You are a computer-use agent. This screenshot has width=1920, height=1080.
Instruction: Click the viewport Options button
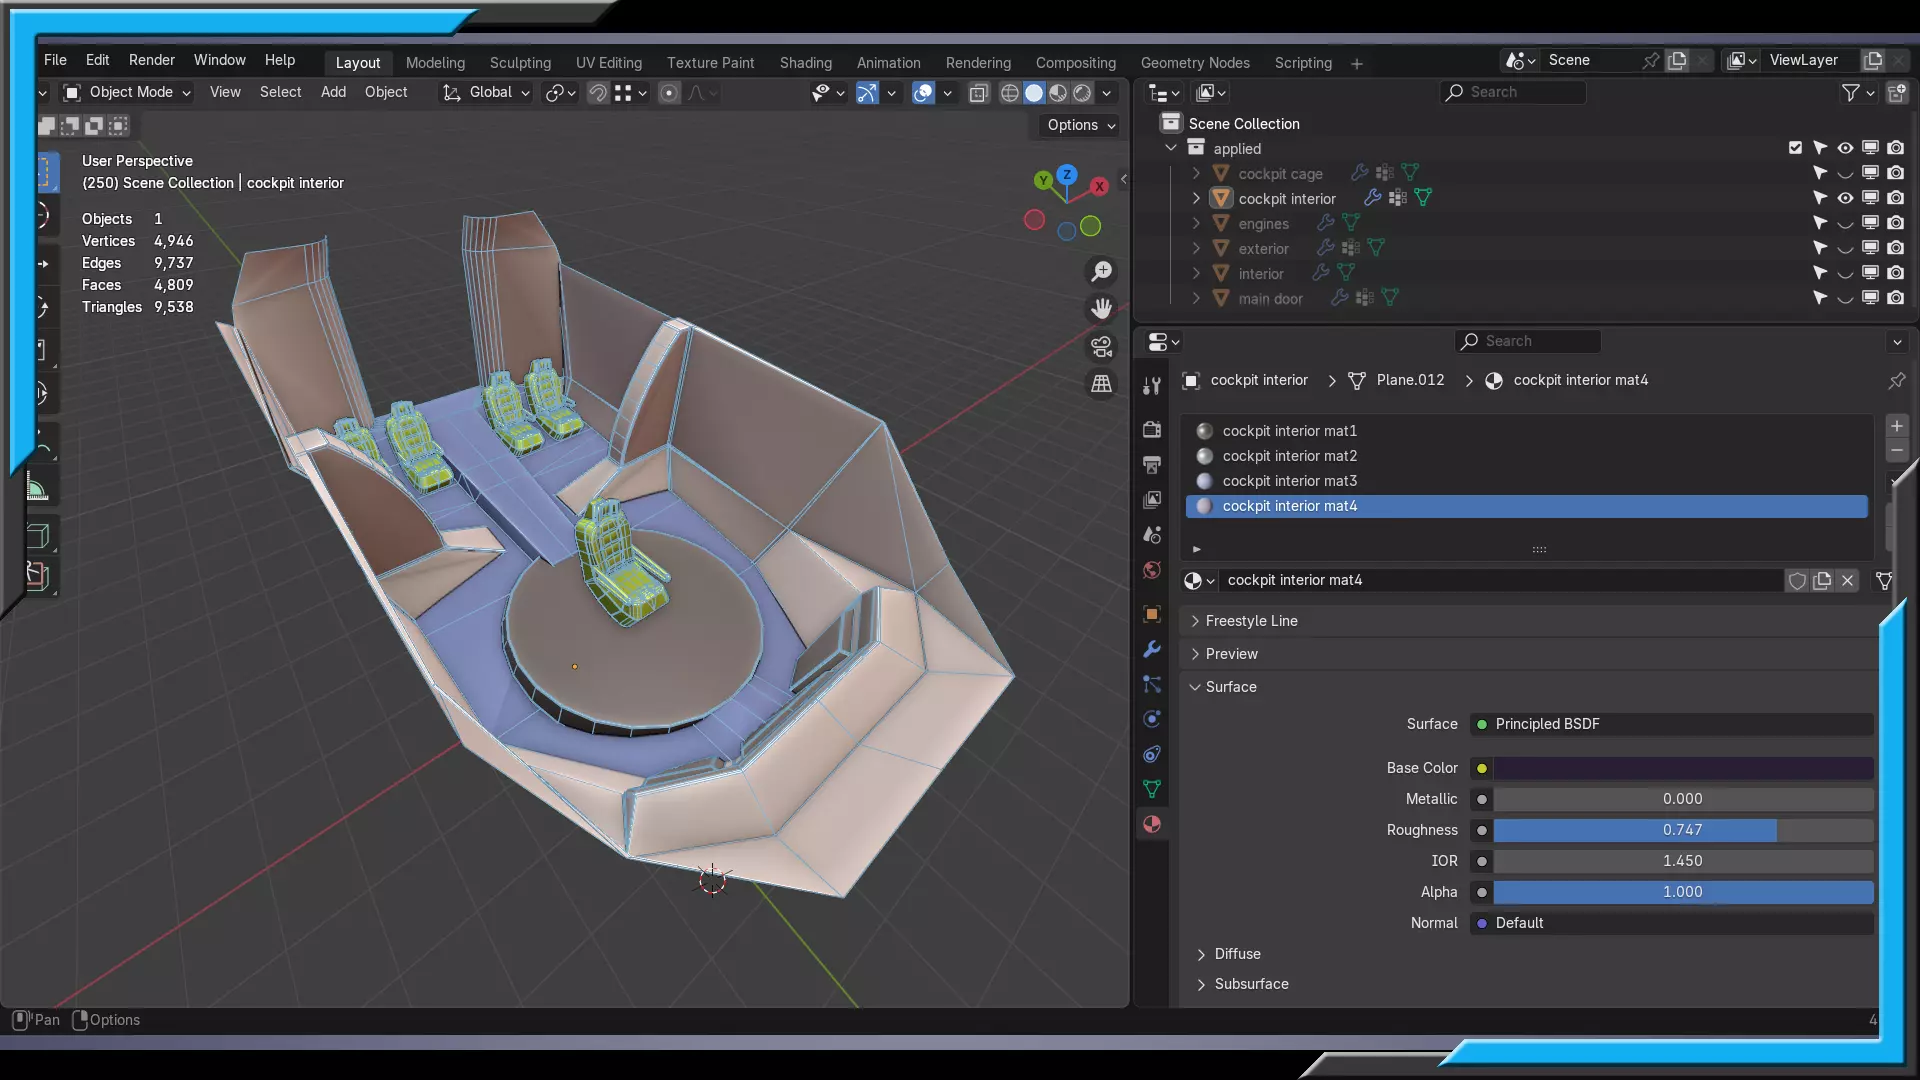(1080, 125)
